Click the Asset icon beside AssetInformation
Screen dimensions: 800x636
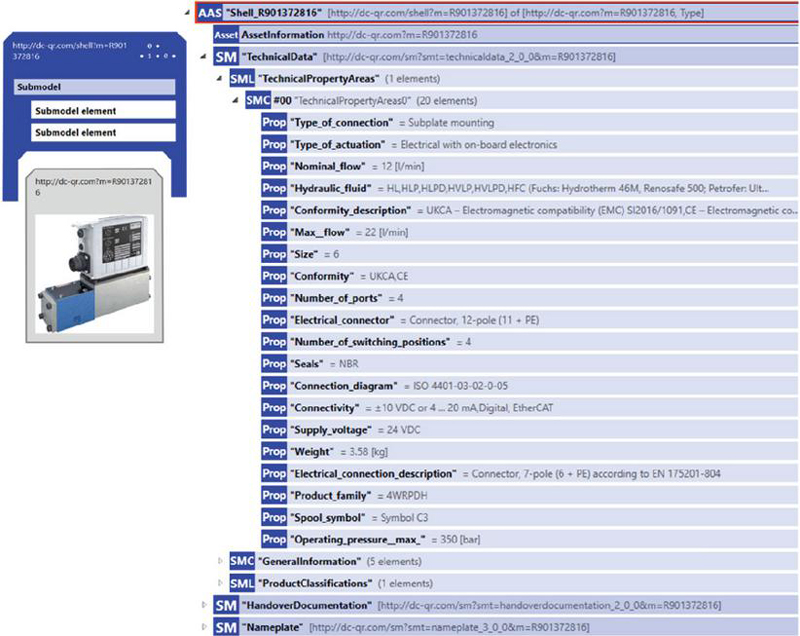pos(226,35)
